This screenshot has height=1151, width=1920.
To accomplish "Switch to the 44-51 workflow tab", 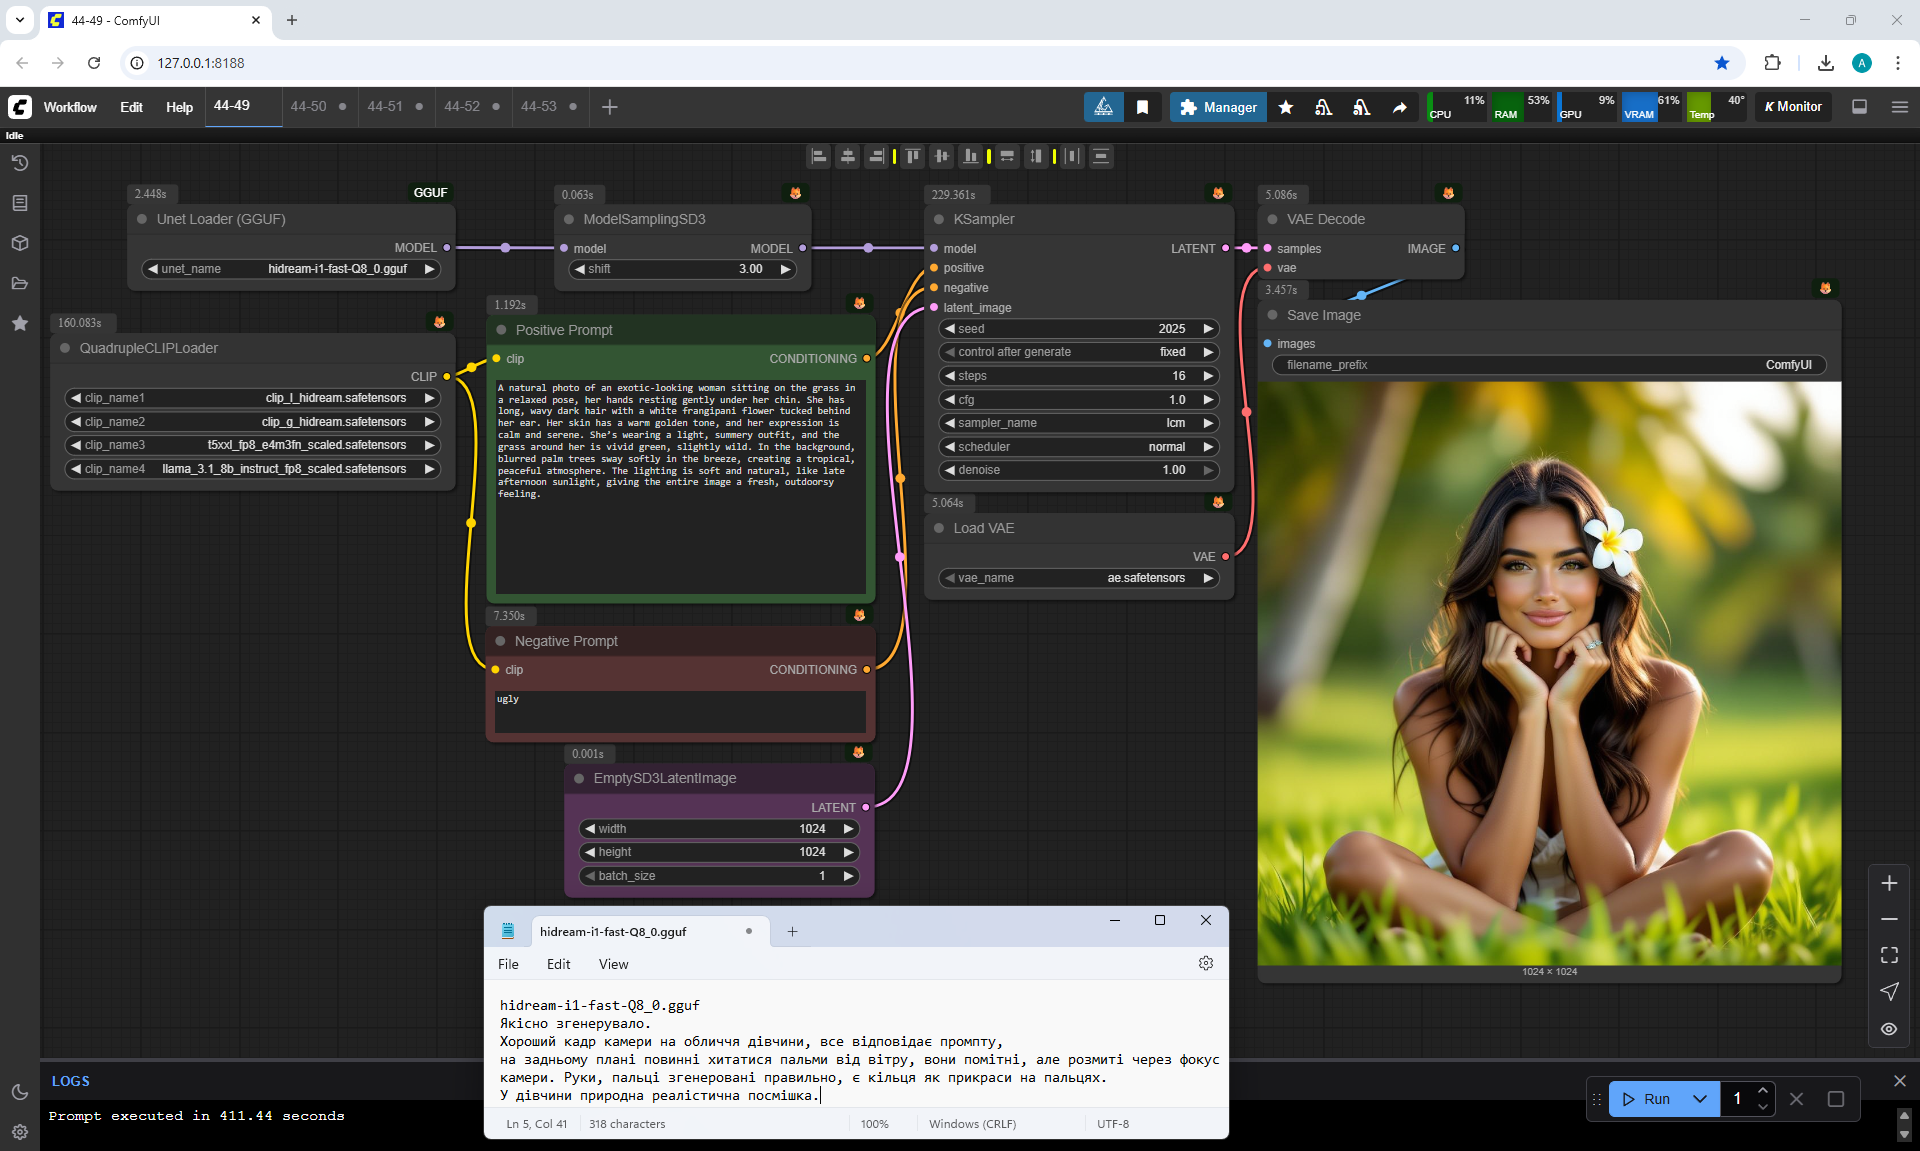I will [x=385, y=106].
